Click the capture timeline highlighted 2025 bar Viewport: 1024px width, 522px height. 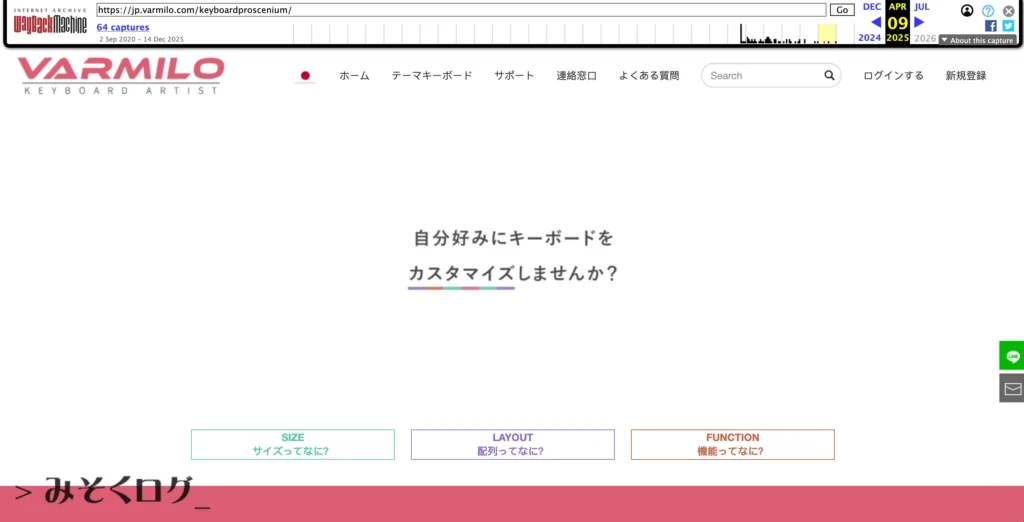click(827, 34)
